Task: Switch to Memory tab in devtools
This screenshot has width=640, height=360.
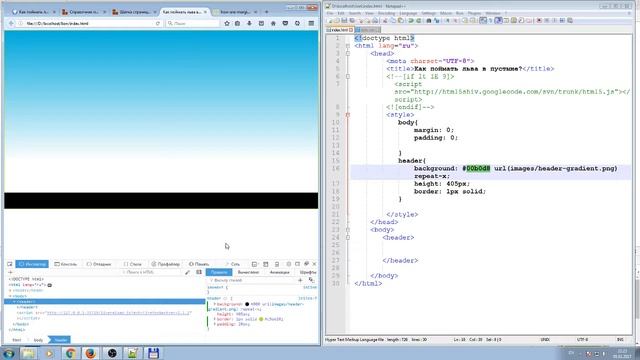Action: [199, 264]
